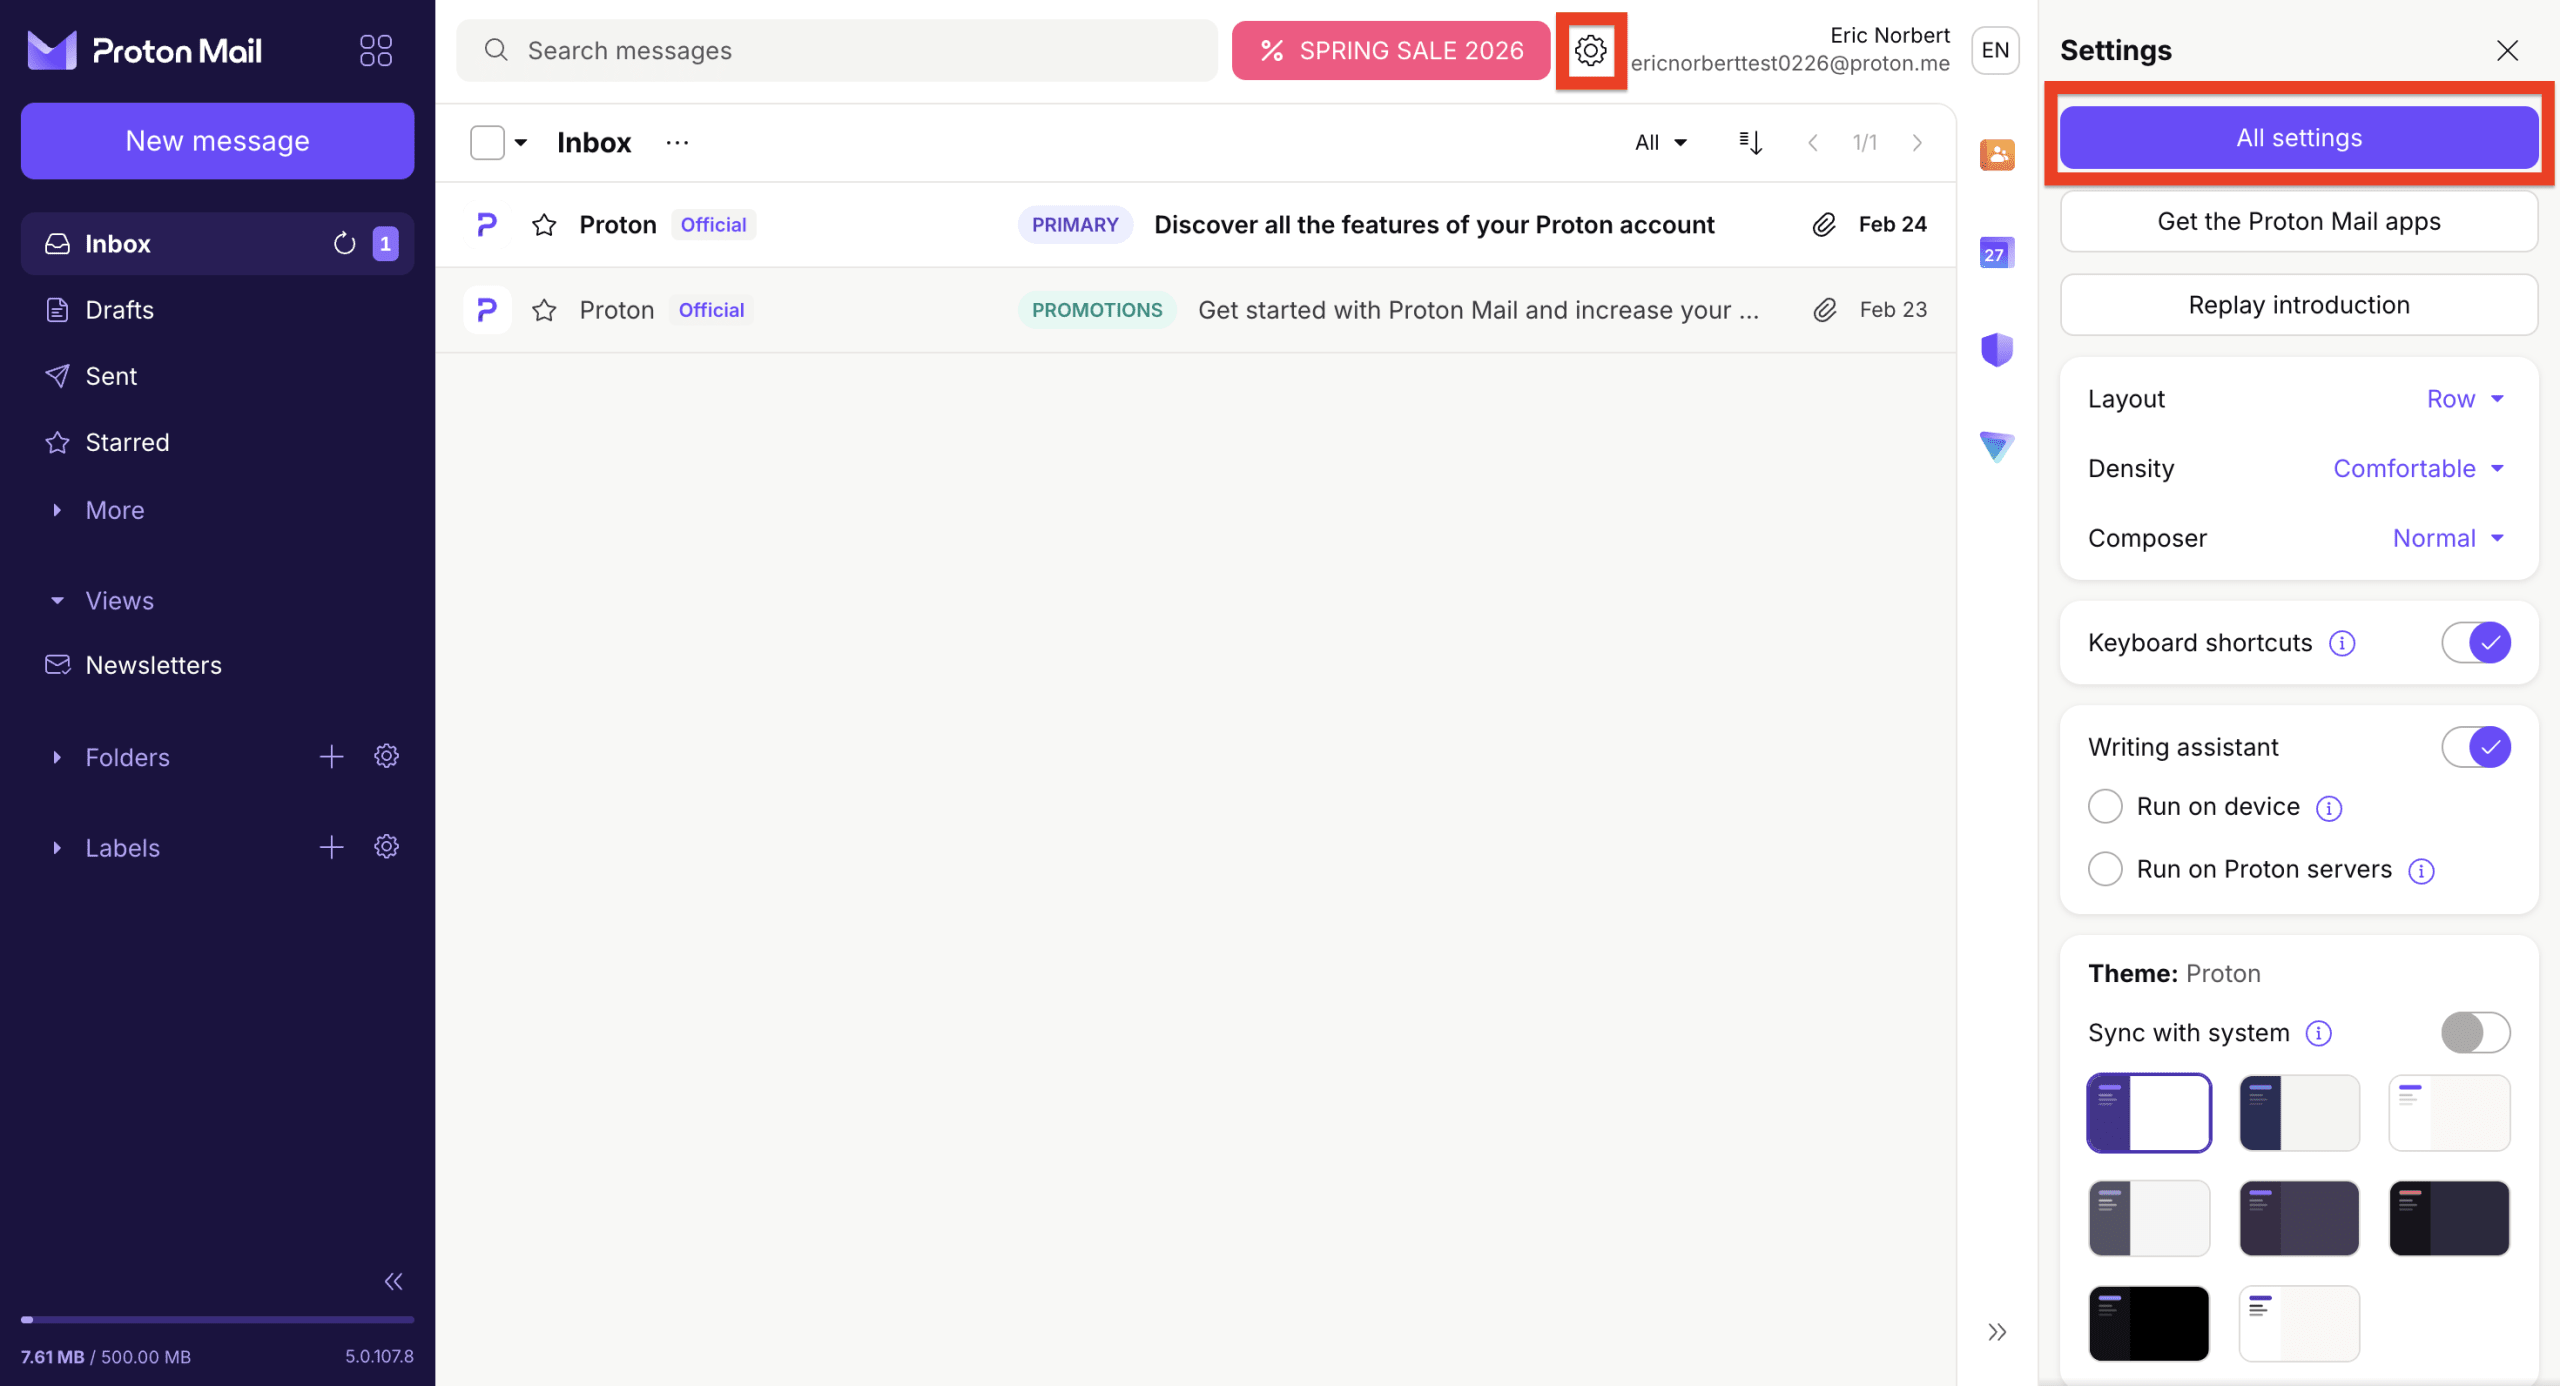Open the Proton apps grid switcher
The width and height of the screenshot is (2560, 1386).
pyautogui.click(x=375, y=50)
